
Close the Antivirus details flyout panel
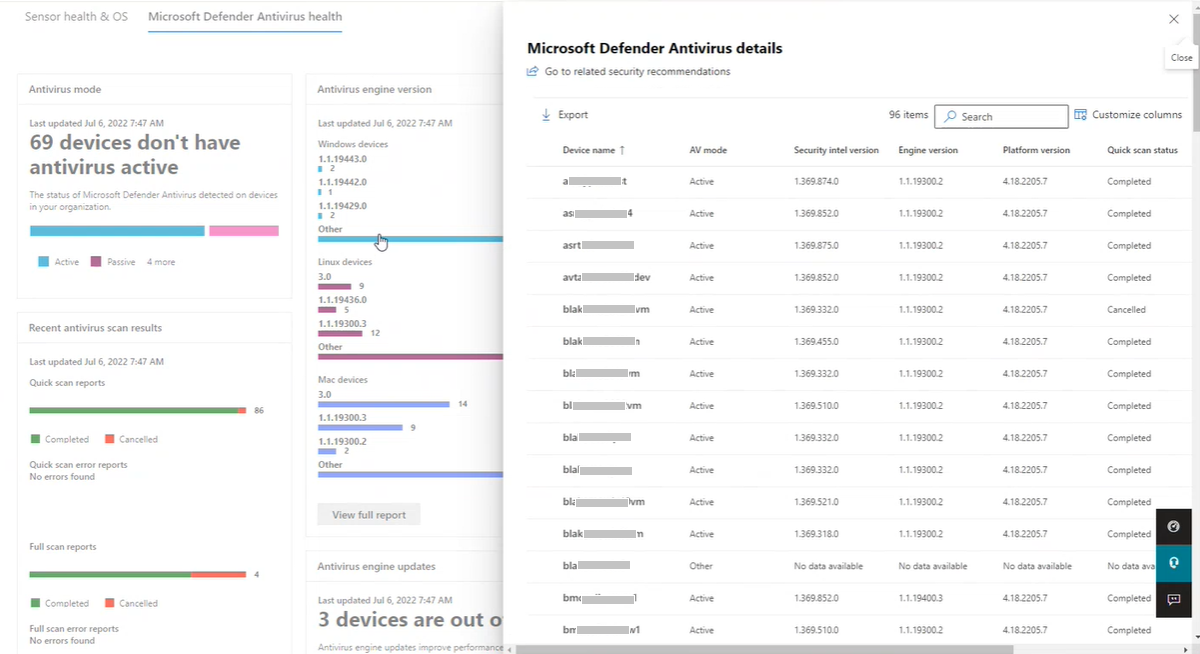(x=1173, y=19)
